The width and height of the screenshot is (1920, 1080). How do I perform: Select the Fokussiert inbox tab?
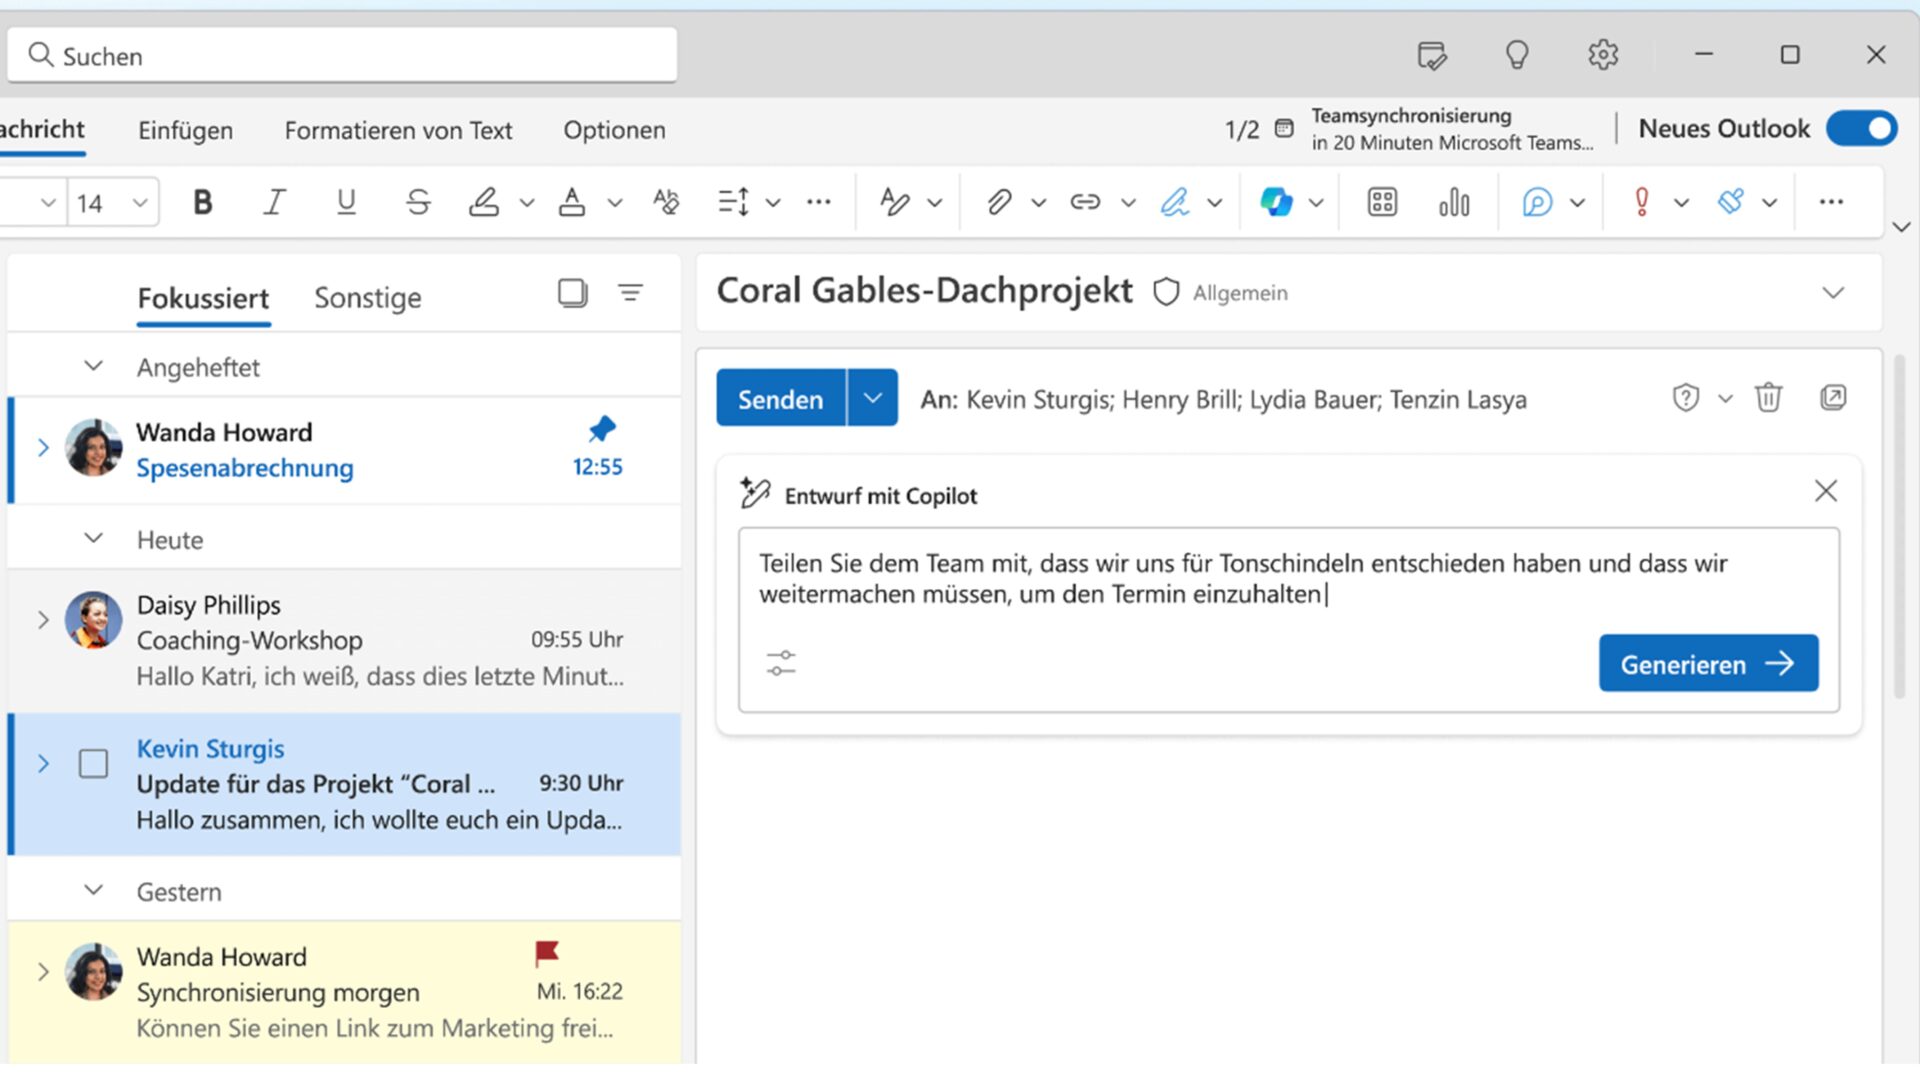click(x=203, y=298)
